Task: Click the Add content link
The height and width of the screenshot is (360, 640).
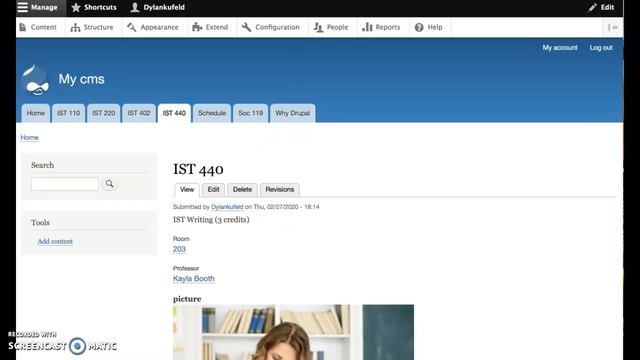Action: [x=55, y=241]
